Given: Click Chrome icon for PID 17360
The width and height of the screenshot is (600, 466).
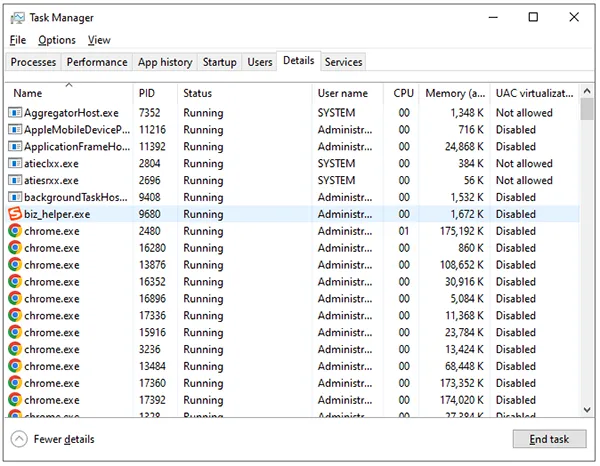Looking at the screenshot, I should click(15, 383).
